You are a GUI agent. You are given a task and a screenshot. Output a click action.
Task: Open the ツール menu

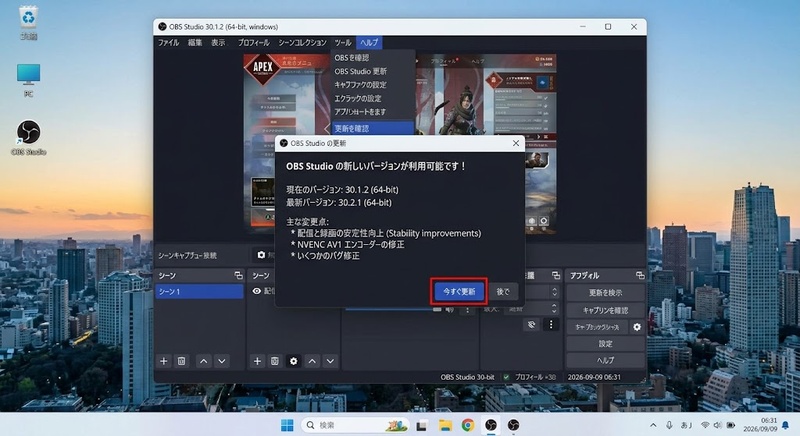click(343, 43)
